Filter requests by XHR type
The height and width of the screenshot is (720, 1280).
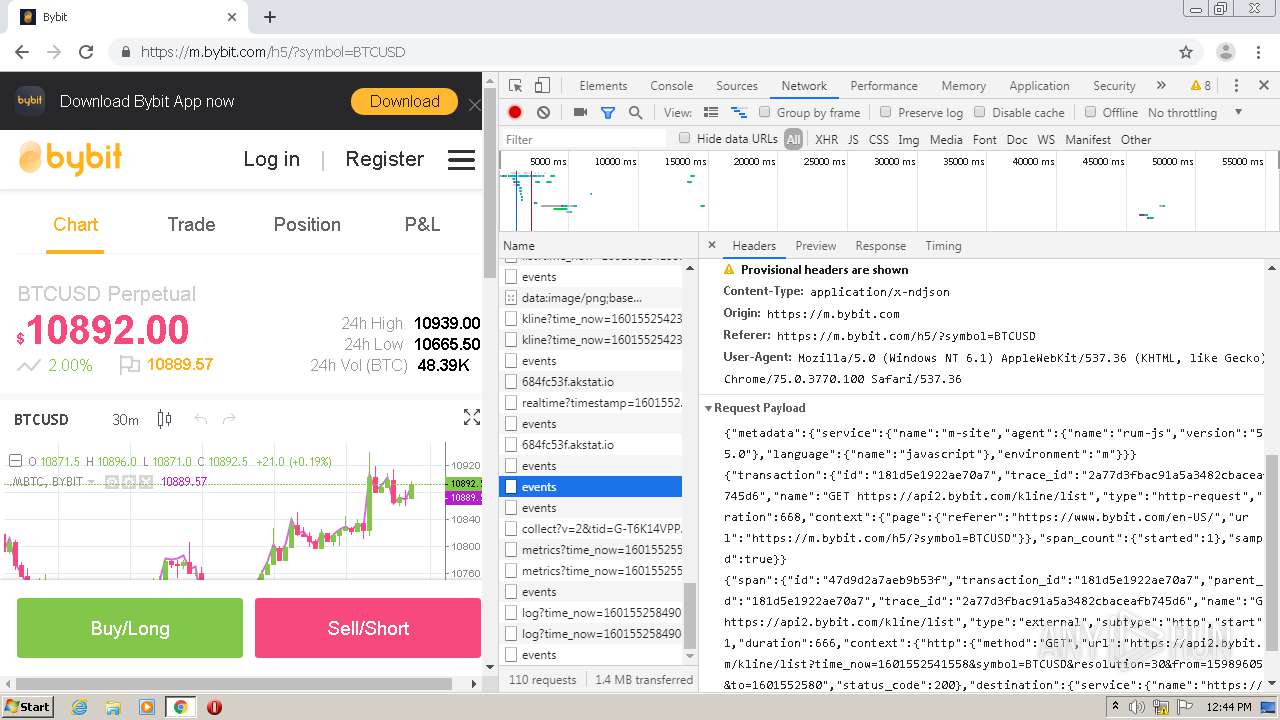(826, 139)
